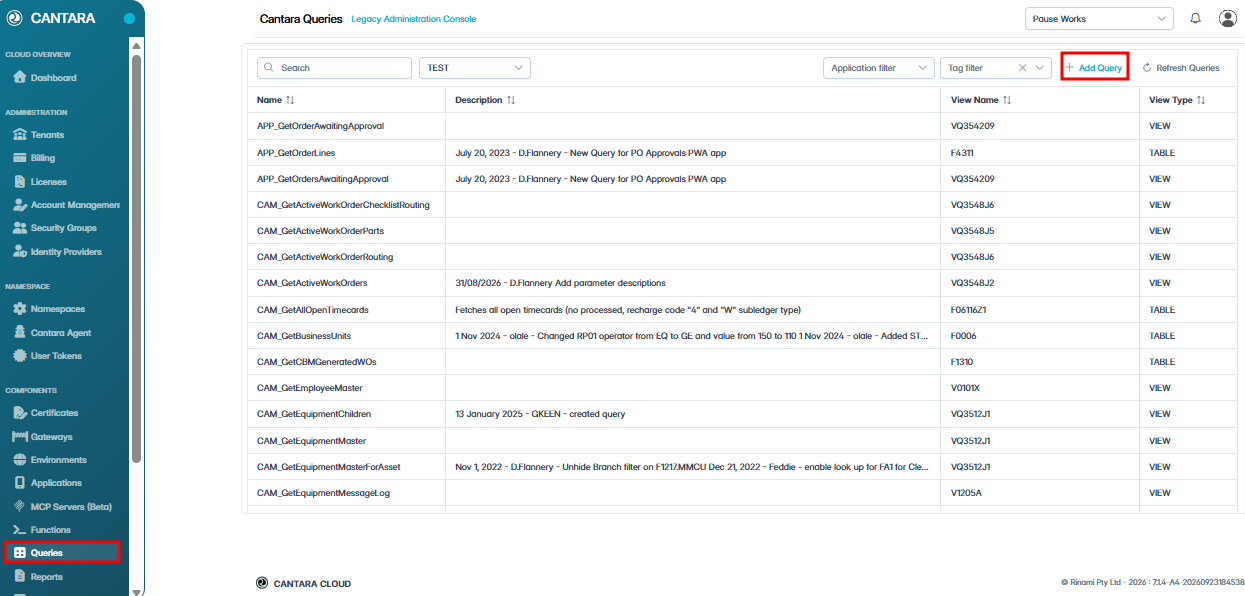The width and height of the screenshot is (1245, 596).
Task: Expand the Pause Works dropdown
Action: 1099,19
